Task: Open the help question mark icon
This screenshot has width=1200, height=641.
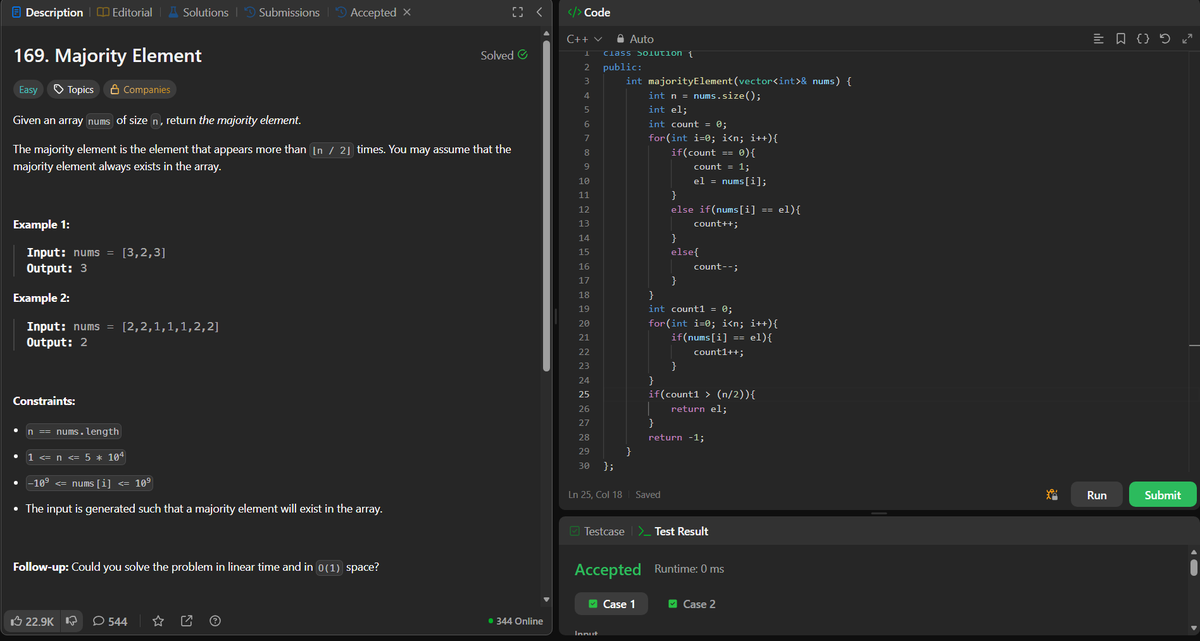Action: 215,621
